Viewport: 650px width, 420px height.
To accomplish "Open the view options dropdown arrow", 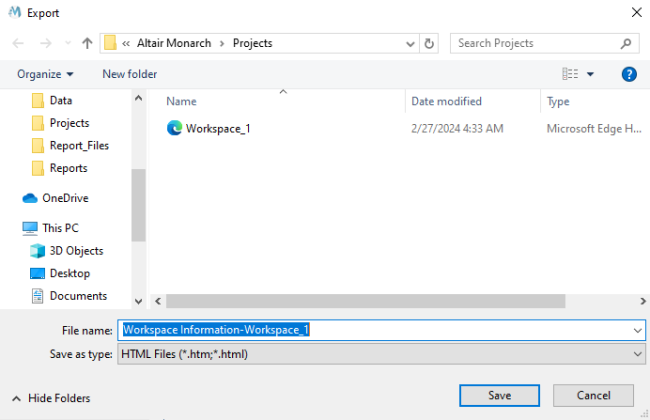I will point(590,74).
